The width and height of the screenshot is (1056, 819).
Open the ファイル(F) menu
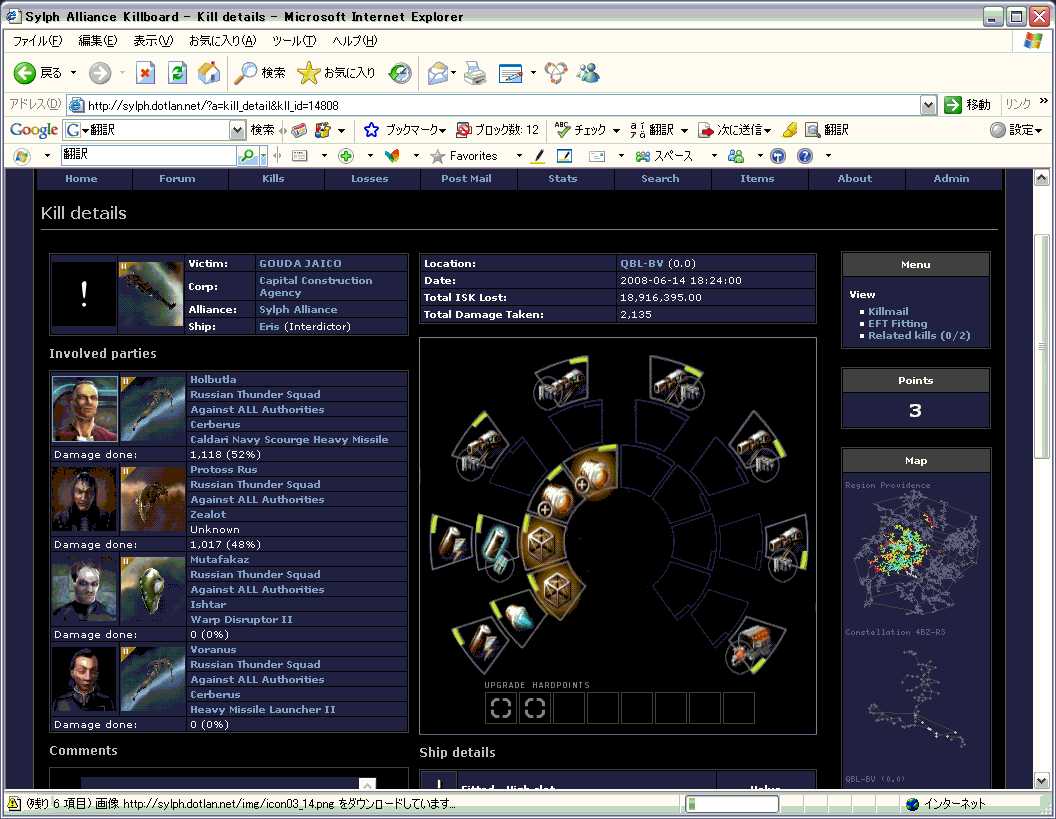point(37,40)
